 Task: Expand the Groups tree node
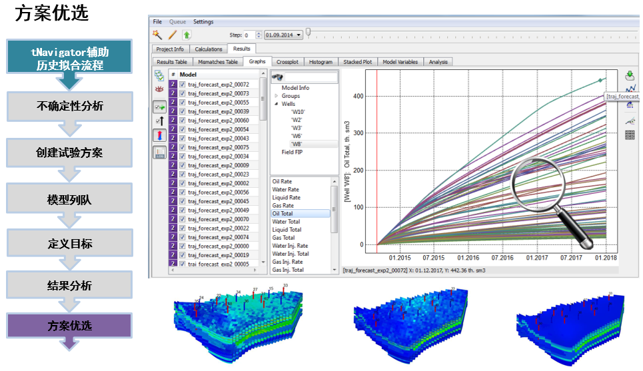tap(276, 96)
